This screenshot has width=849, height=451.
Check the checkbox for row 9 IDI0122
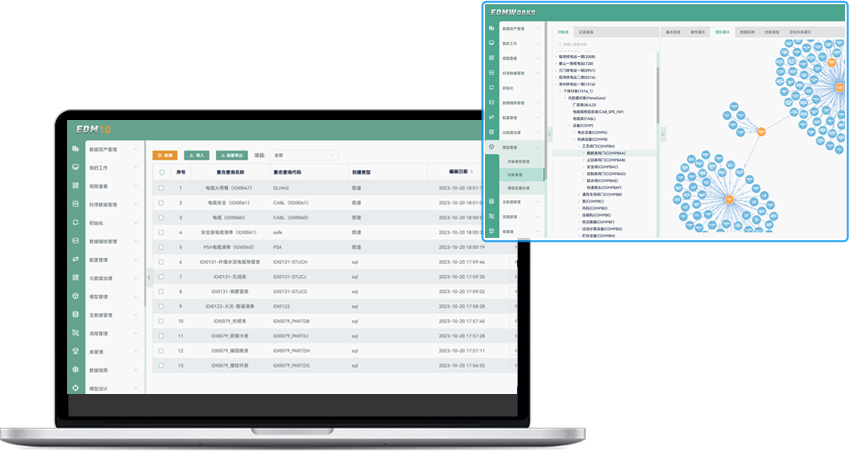[x=161, y=306]
